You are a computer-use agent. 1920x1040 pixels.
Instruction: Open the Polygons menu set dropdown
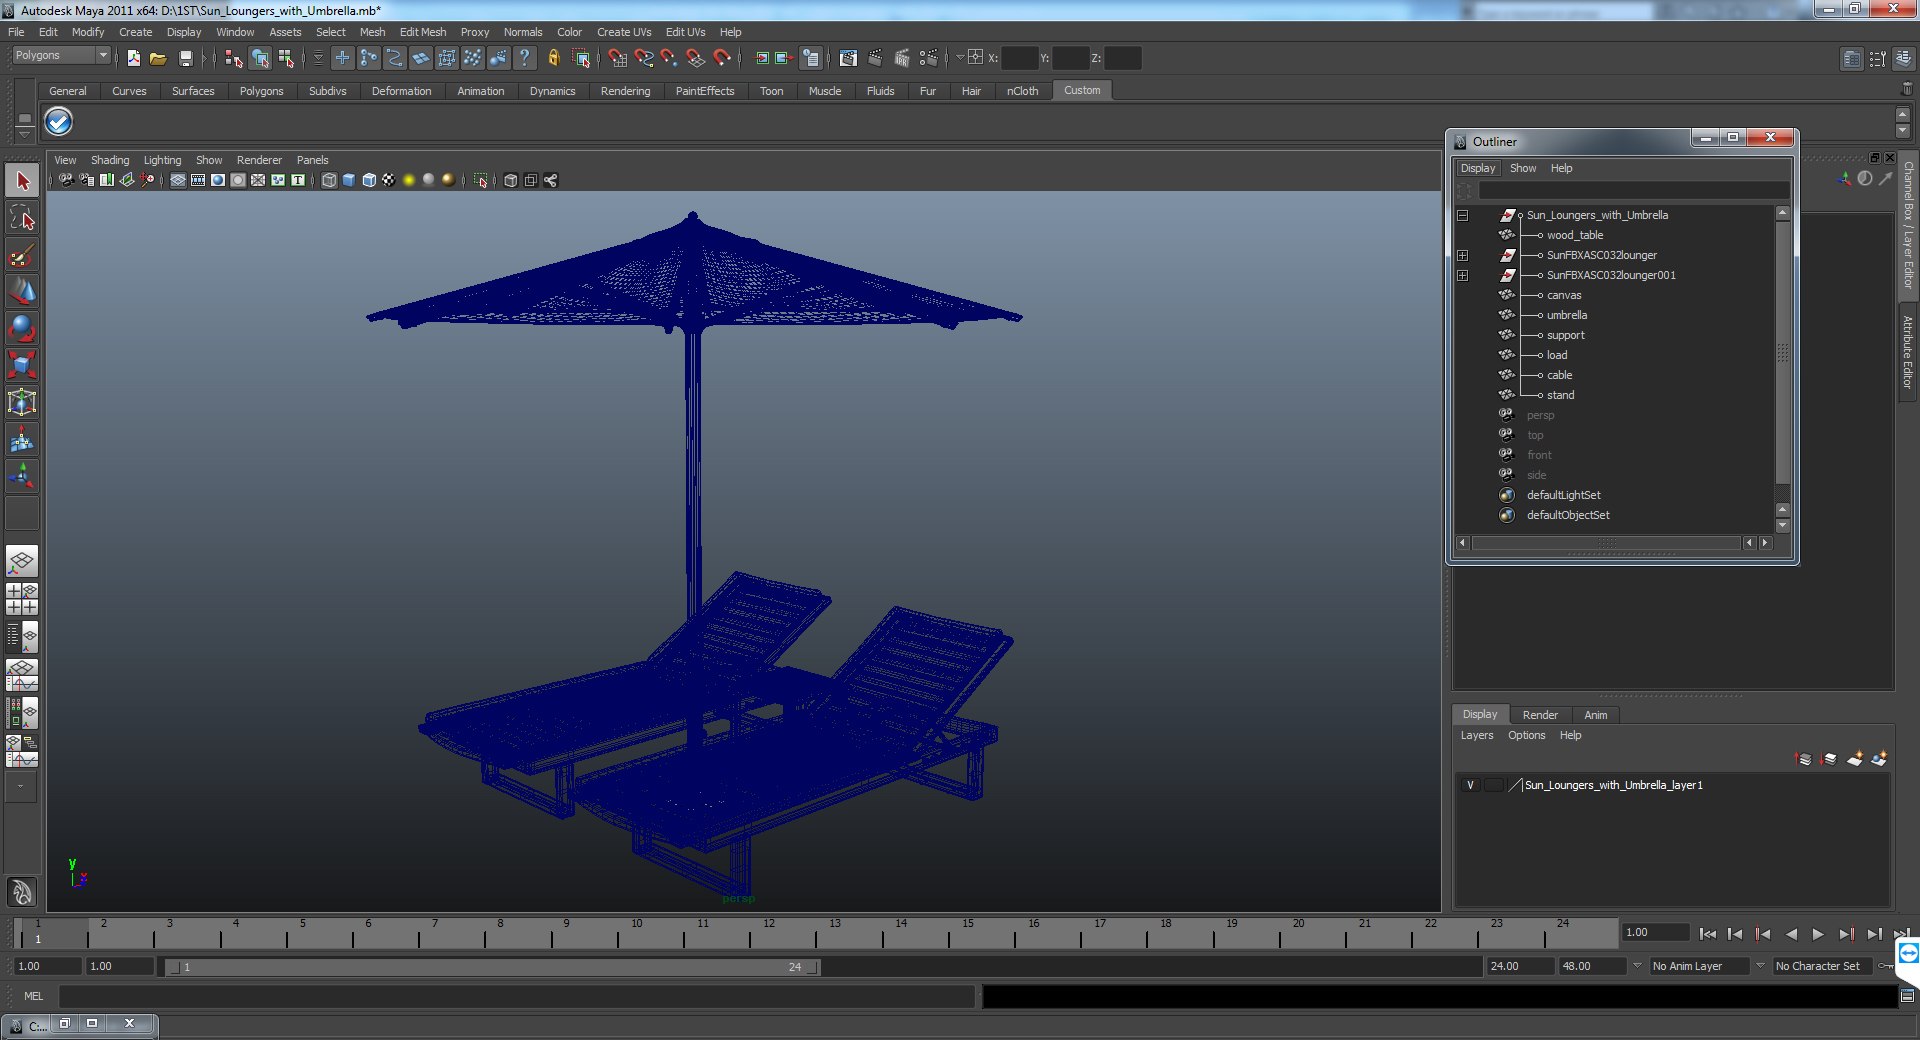[60, 56]
